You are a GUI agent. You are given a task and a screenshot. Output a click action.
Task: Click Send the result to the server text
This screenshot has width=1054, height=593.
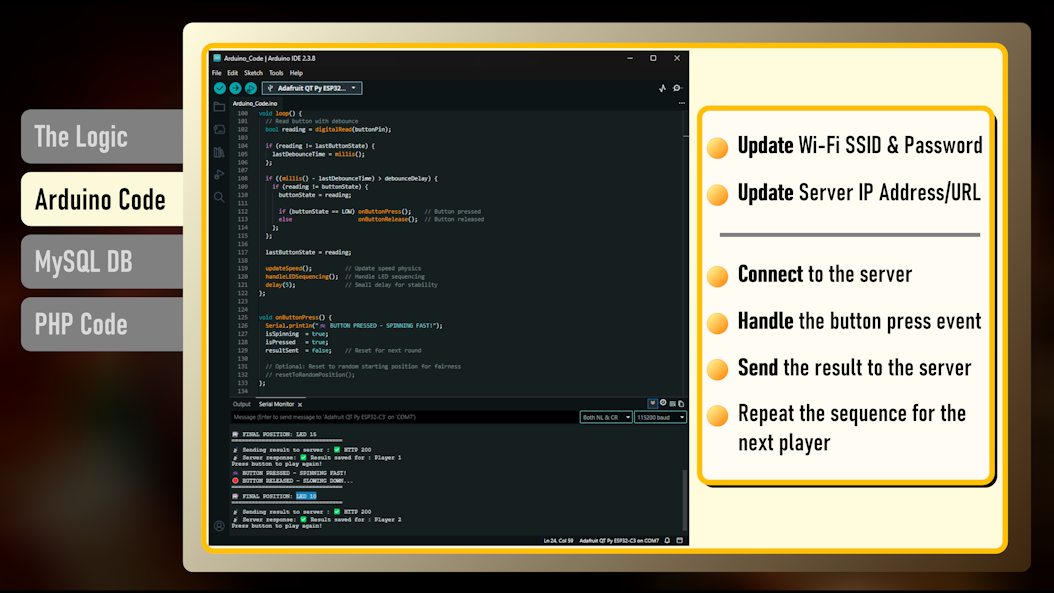pos(854,368)
